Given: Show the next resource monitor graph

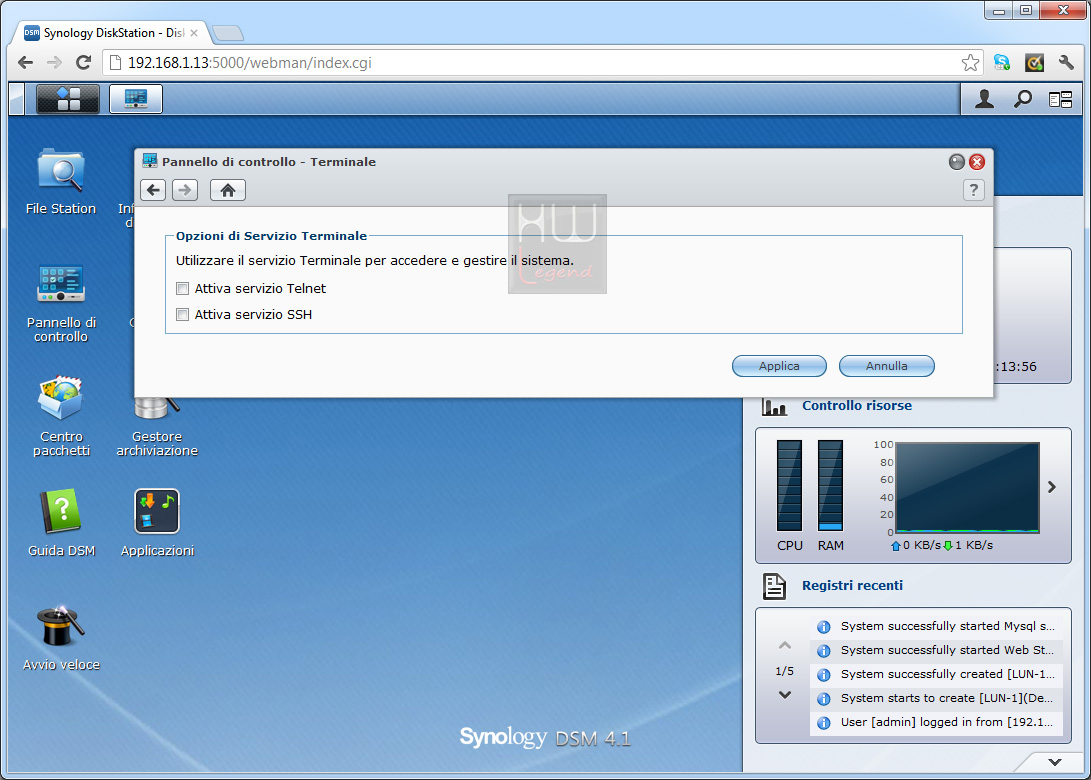Looking at the screenshot, I should 1052,487.
